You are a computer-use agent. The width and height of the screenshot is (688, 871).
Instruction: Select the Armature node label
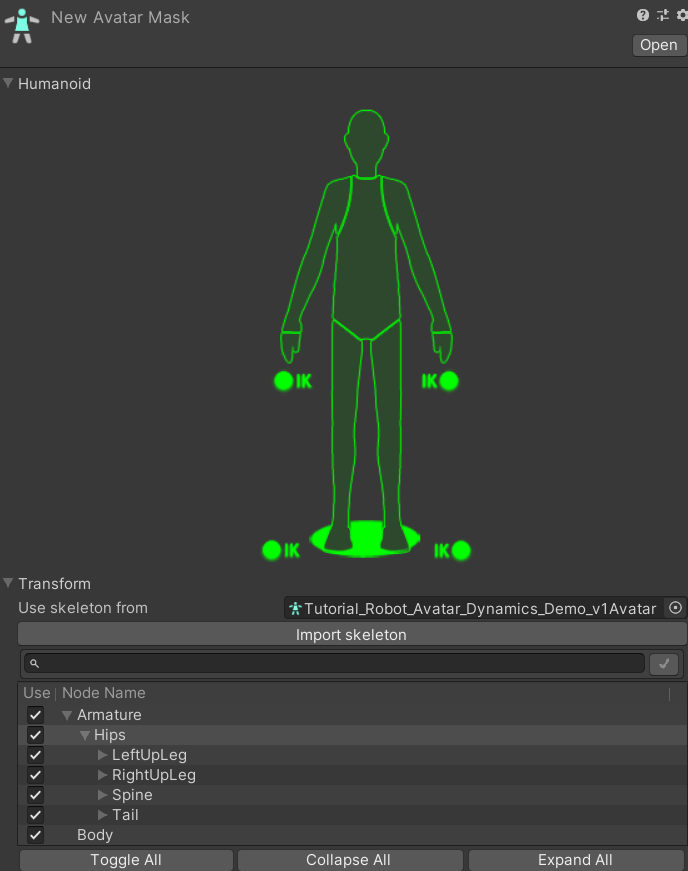click(x=109, y=715)
